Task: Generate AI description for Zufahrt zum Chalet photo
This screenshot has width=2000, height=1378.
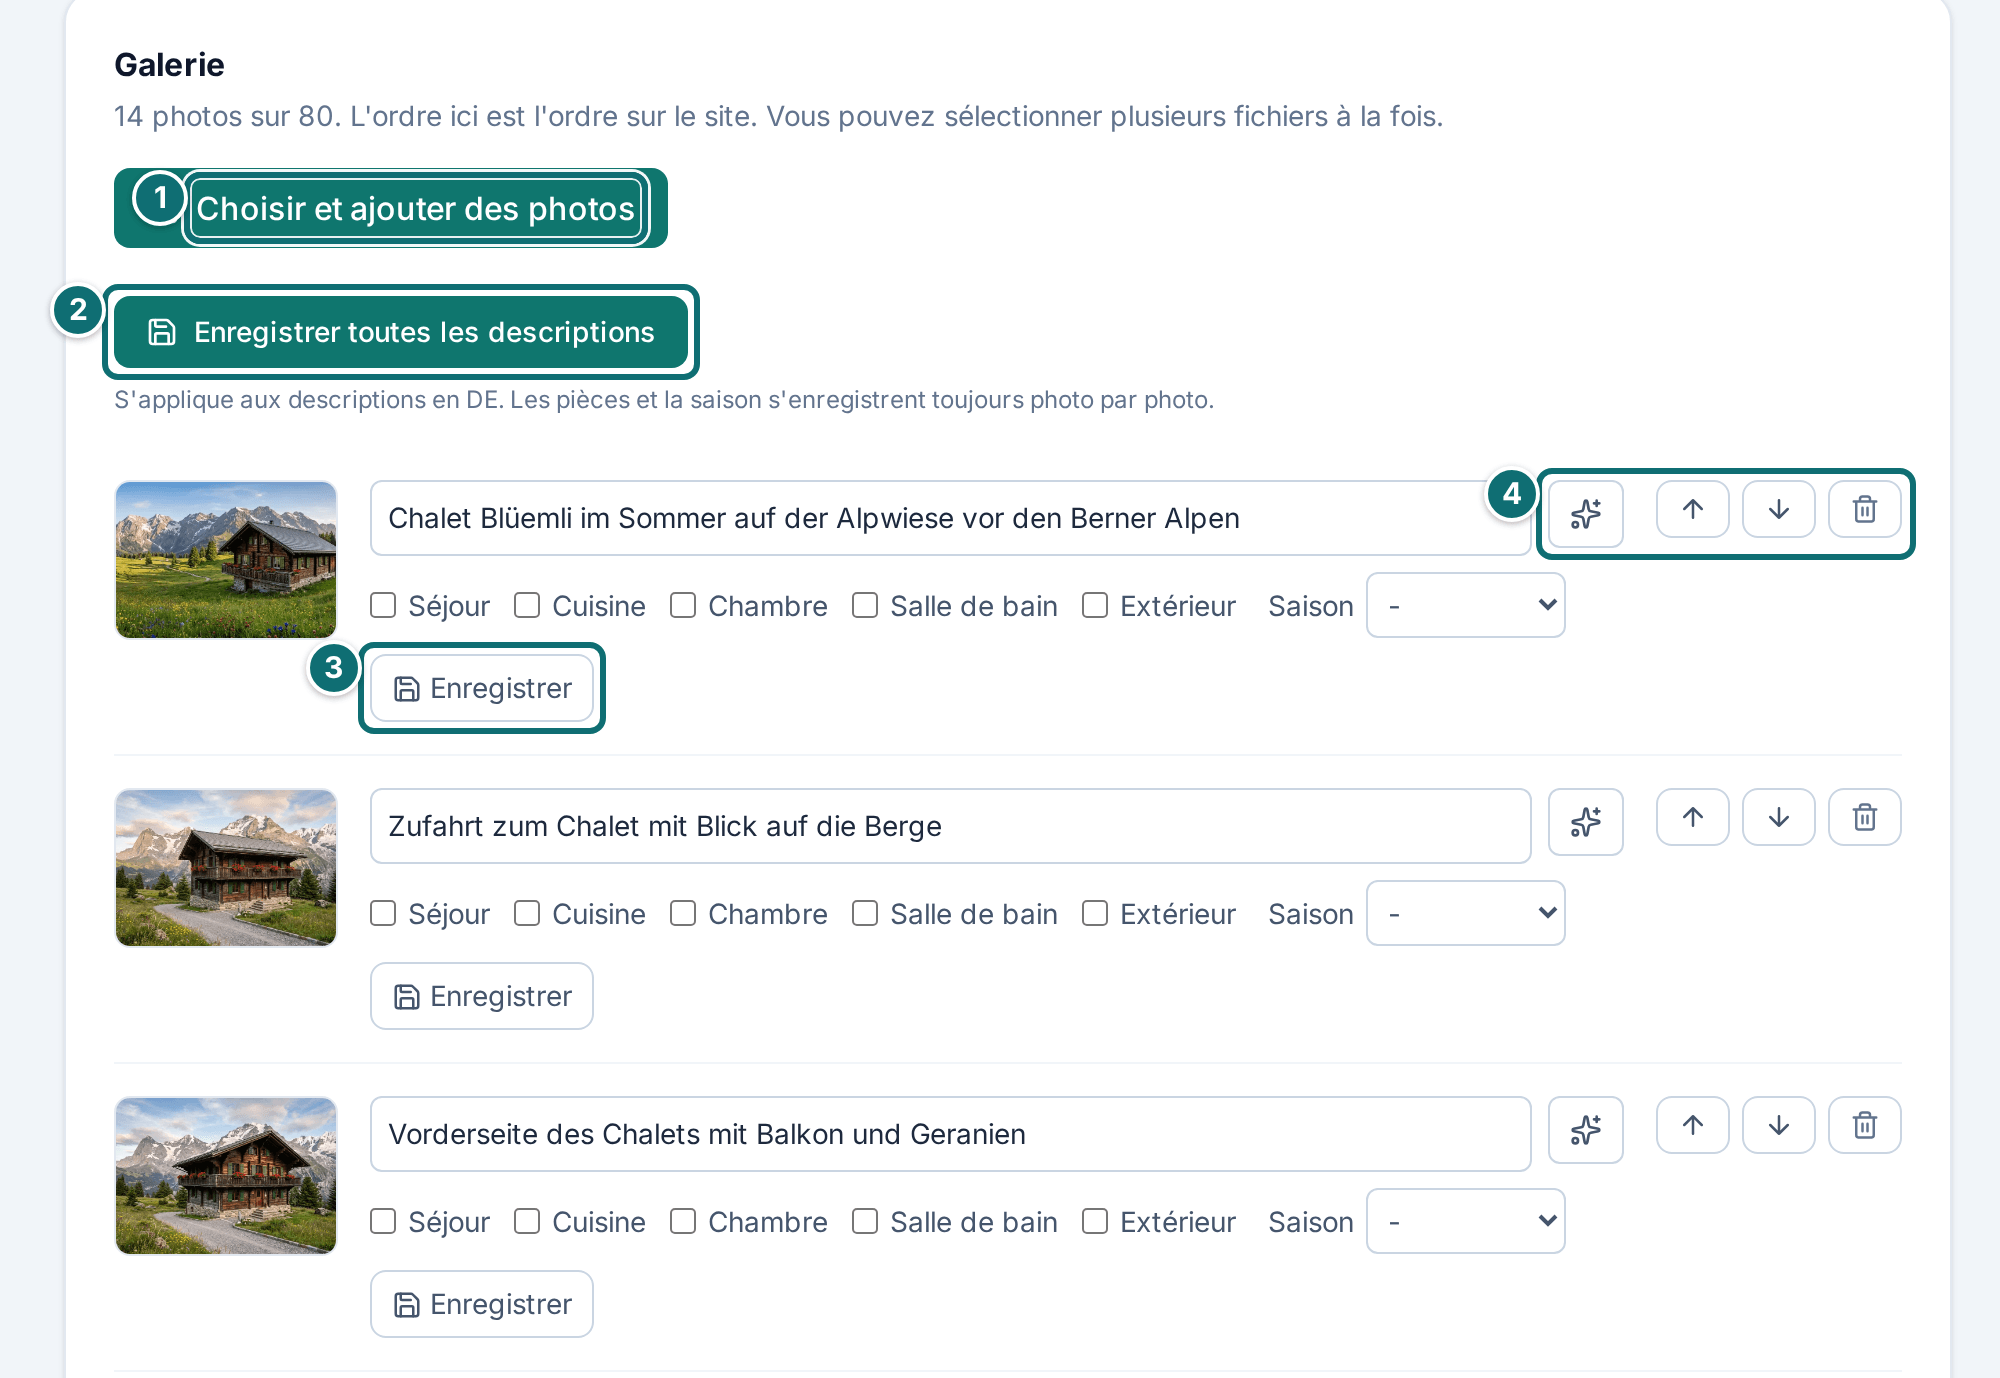Action: point(1585,822)
